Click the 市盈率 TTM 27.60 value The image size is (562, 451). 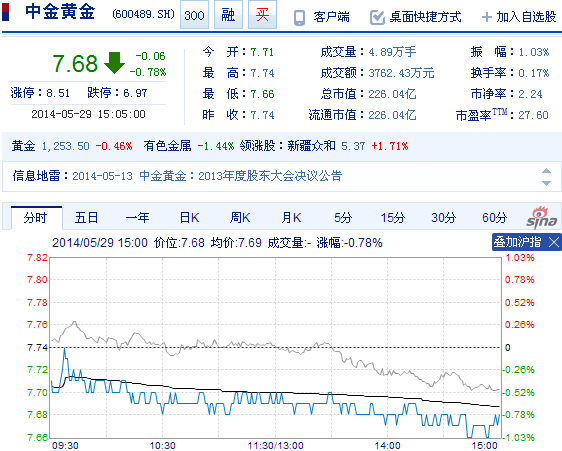click(x=533, y=115)
